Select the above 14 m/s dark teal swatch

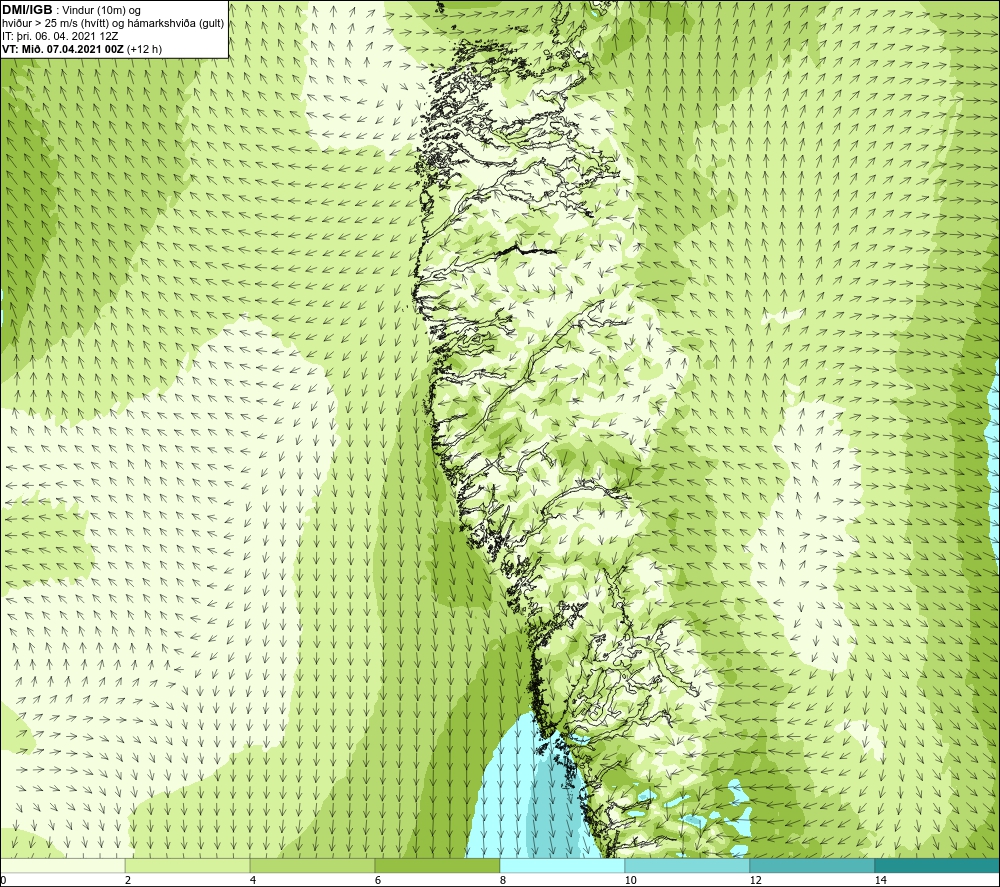[x=938, y=865]
